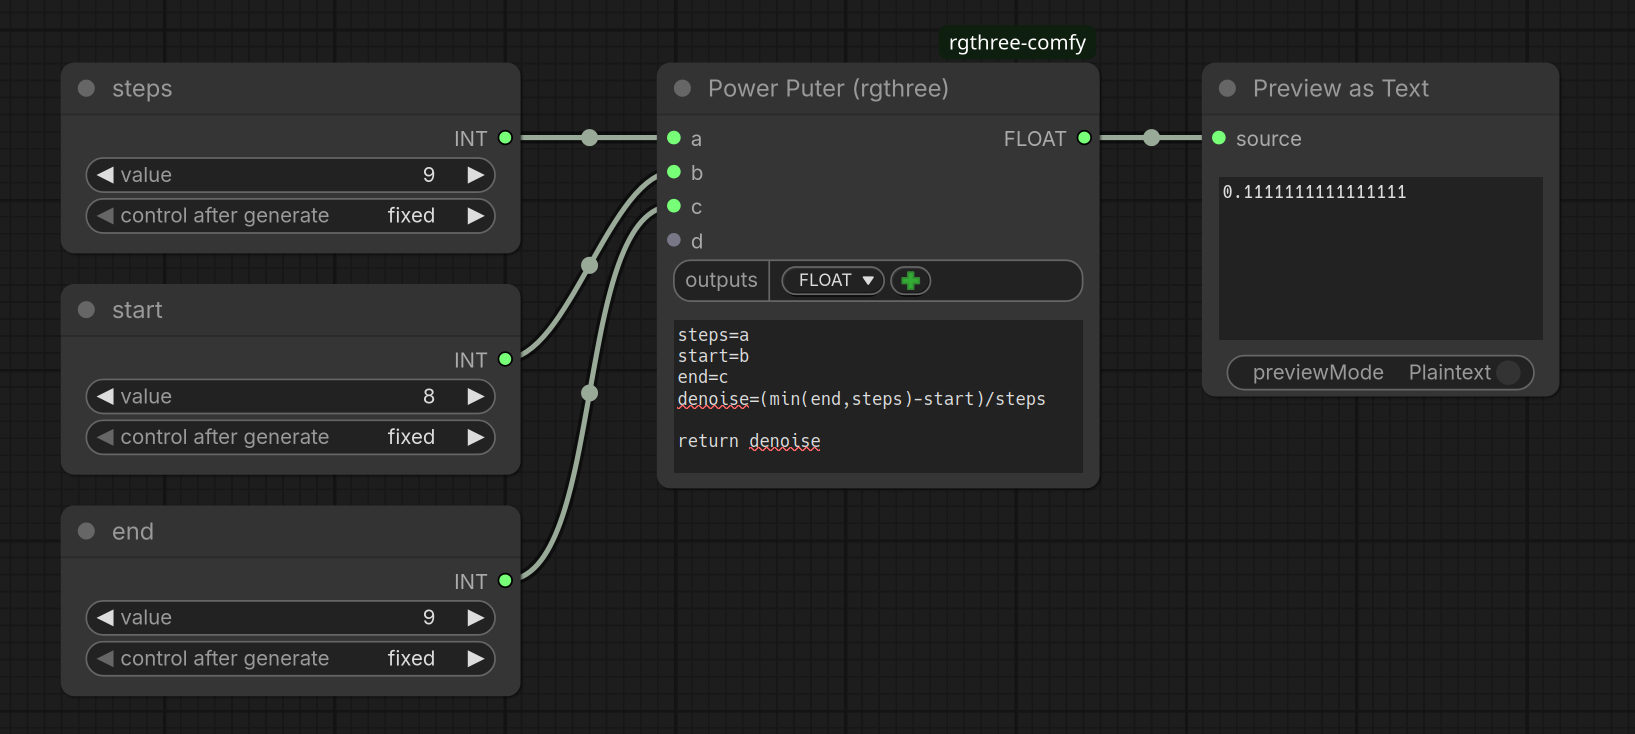Open the FLOAT output type dropdown
The height and width of the screenshot is (734, 1635).
point(833,281)
